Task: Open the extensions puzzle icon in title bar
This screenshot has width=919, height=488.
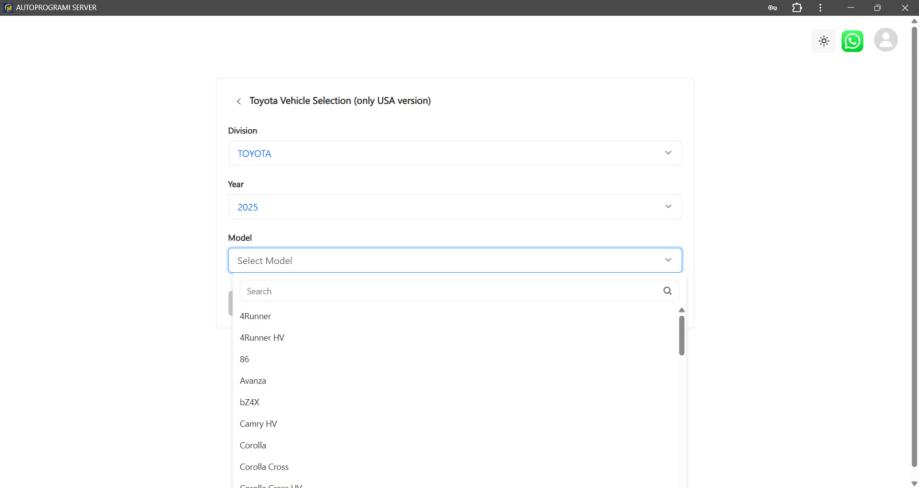Action: [x=796, y=8]
